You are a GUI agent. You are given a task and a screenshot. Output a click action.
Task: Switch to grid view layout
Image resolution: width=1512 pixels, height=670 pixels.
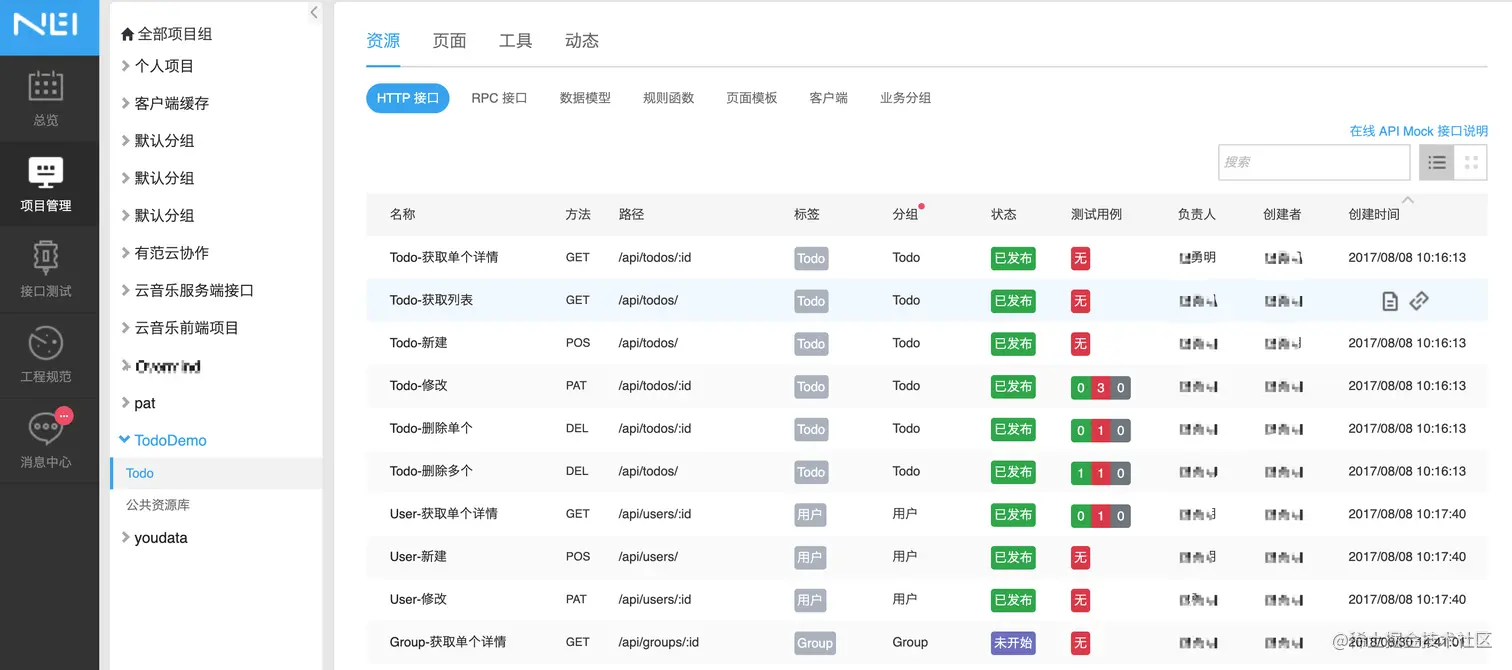click(1471, 162)
